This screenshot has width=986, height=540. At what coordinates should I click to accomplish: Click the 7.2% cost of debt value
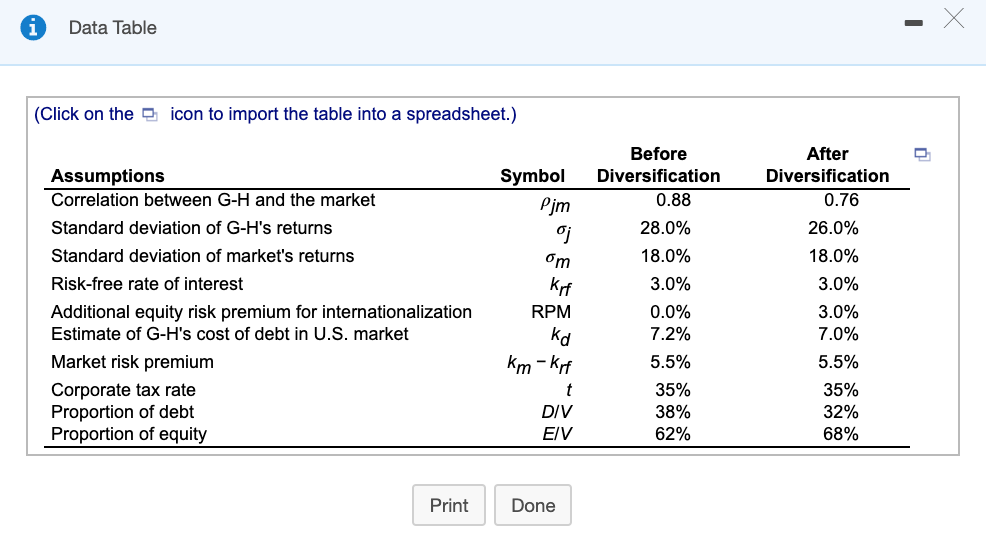[670, 334]
